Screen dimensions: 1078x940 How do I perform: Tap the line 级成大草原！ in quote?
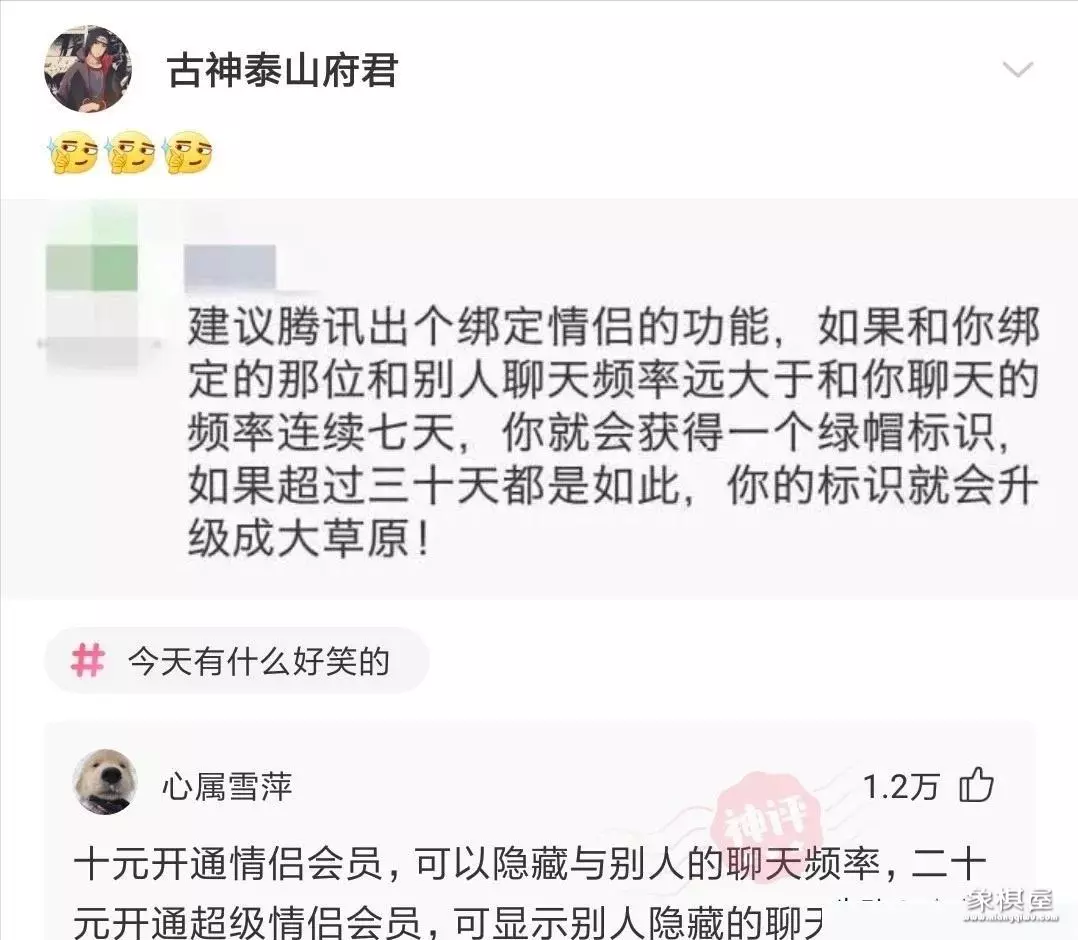click(310, 538)
